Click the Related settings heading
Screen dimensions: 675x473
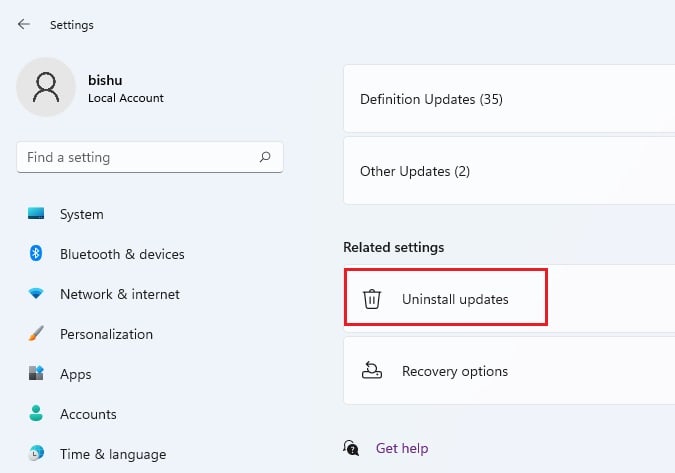(393, 247)
